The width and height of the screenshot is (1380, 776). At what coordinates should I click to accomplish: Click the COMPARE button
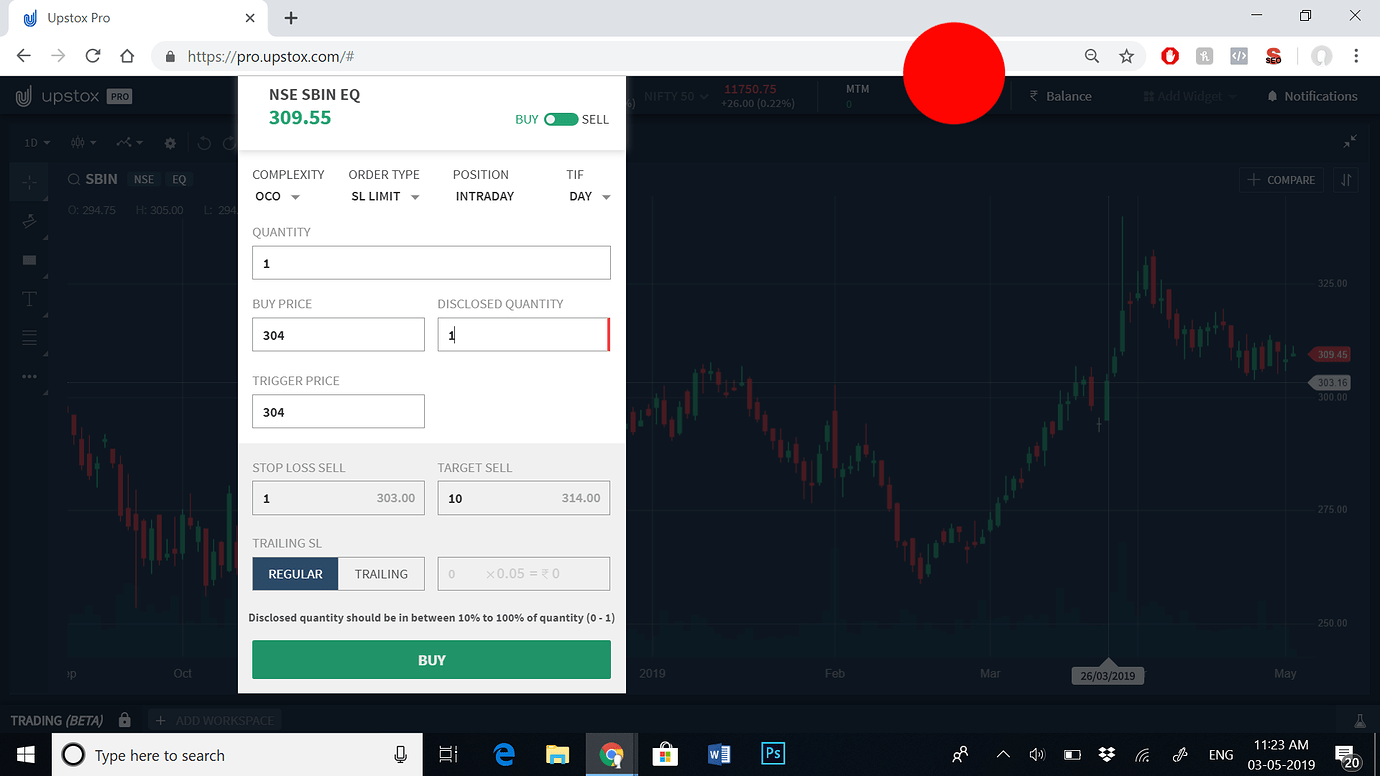[1281, 179]
